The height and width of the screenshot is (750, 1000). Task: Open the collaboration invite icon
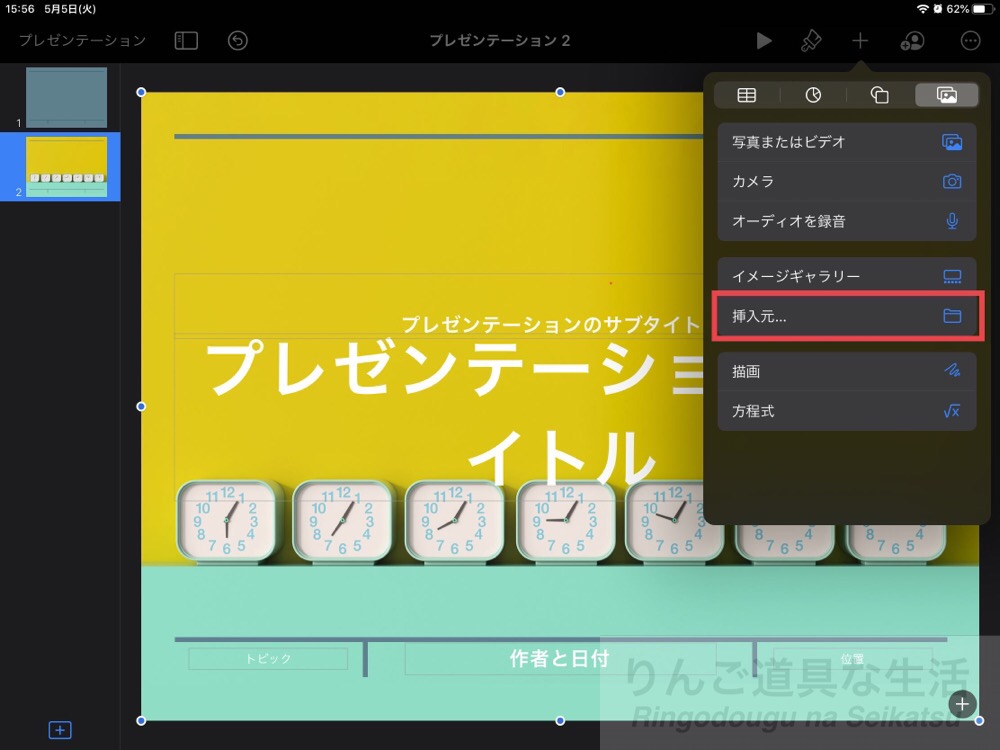(x=913, y=41)
